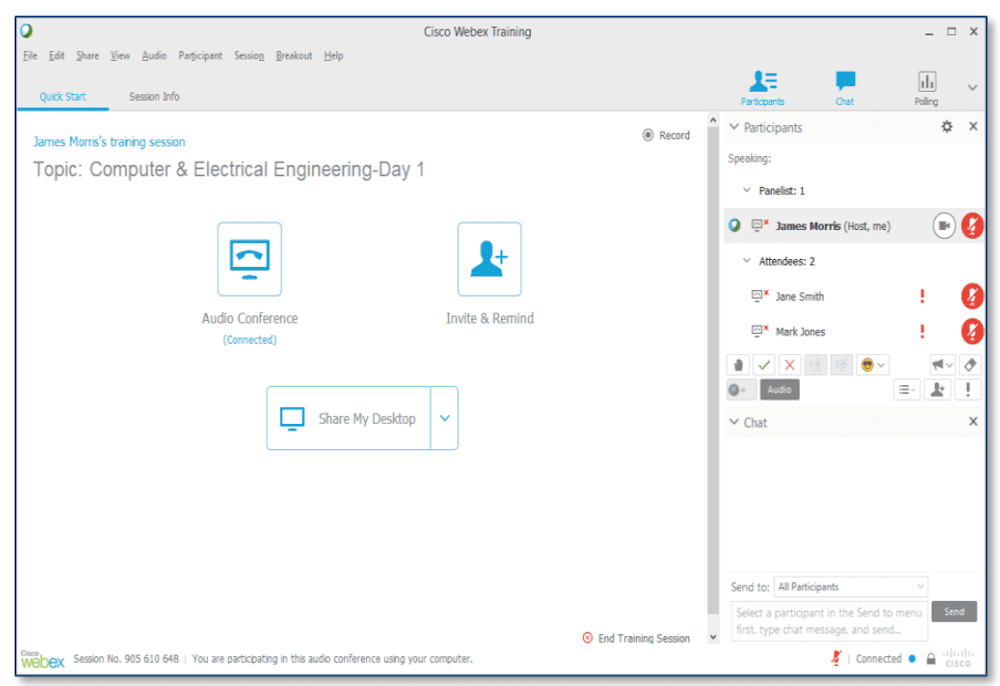1000x686 pixels.
Task: Switch to the Session Info tab
Action: [x=154, y=96]
